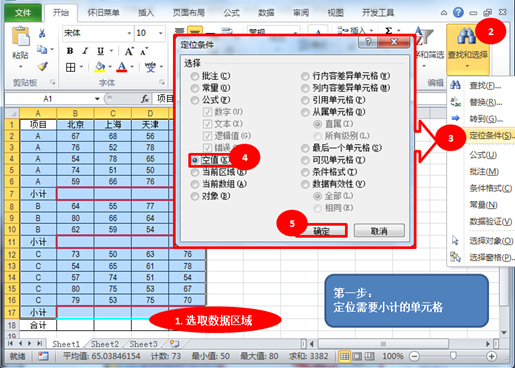Image resolution: width=515 pixels, height=368 pixels.
Task: Expand Fill Color dropdown arrow
Action: 110,67
